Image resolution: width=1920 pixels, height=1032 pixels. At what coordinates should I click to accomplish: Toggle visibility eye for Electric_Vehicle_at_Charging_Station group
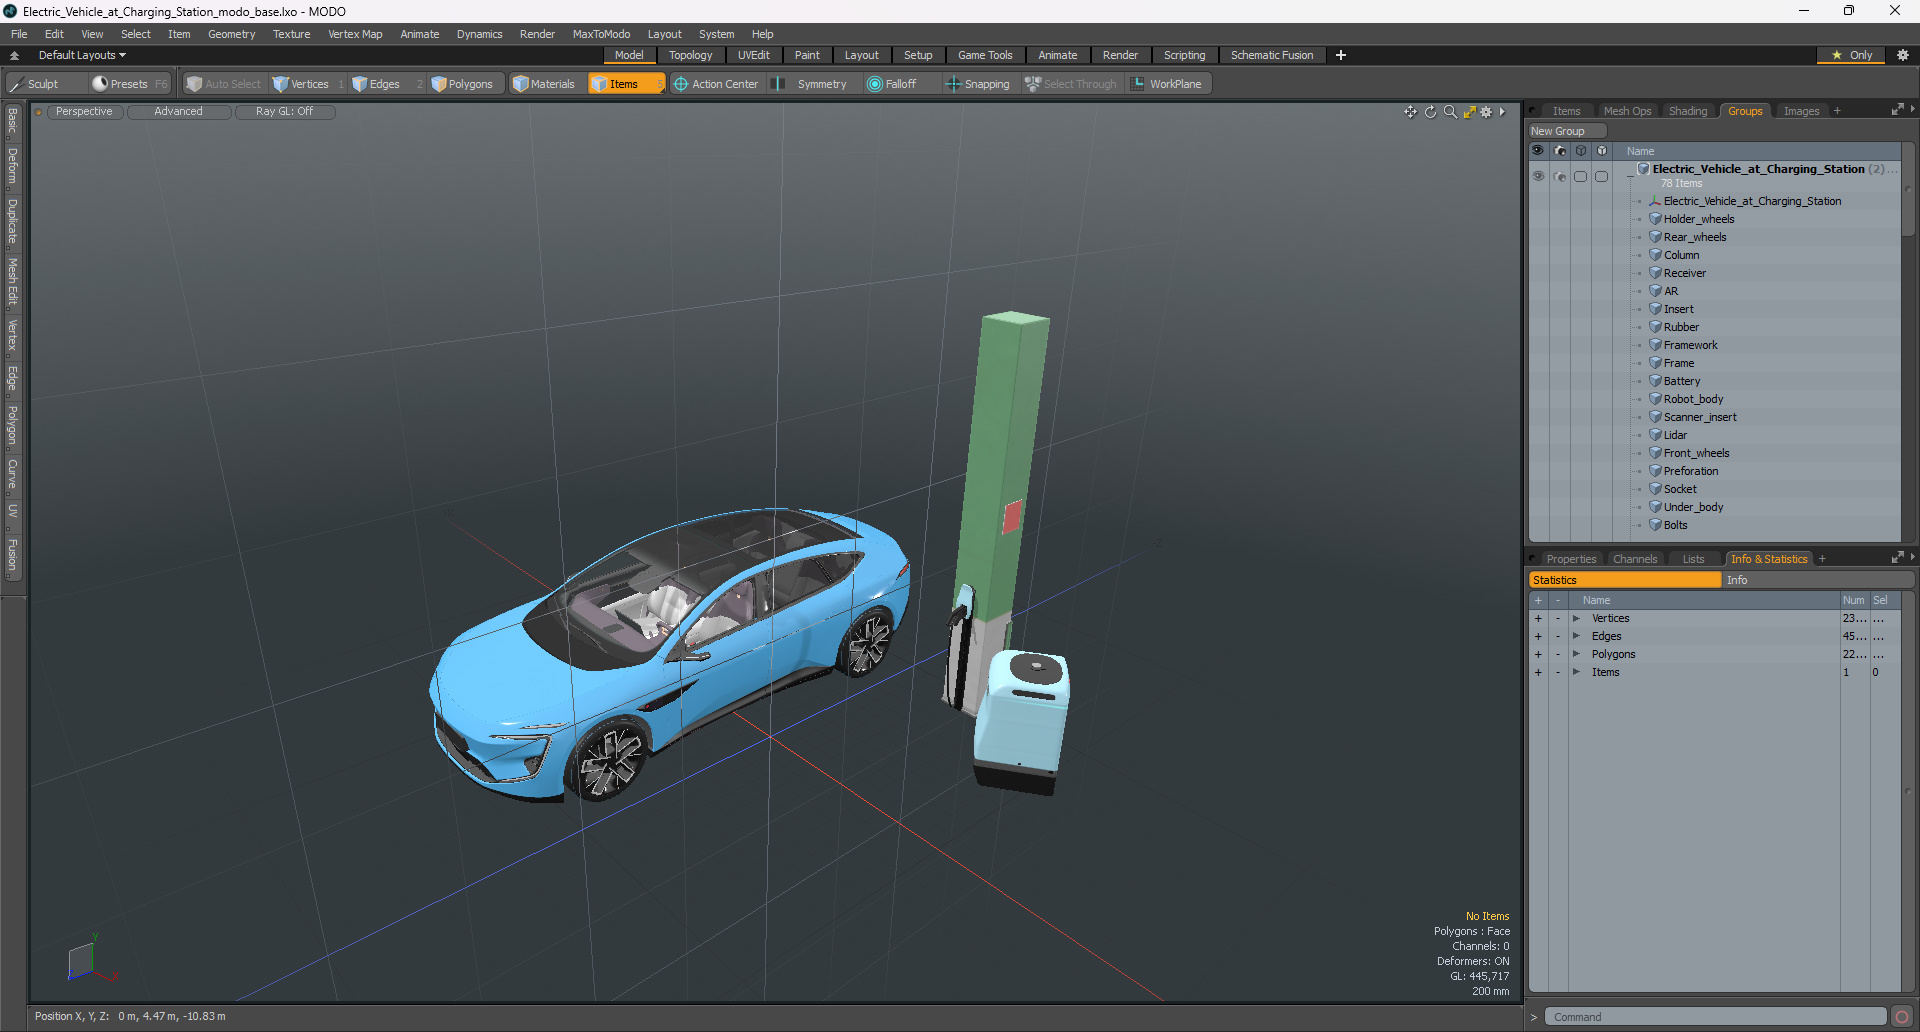tap(1538, 176)
